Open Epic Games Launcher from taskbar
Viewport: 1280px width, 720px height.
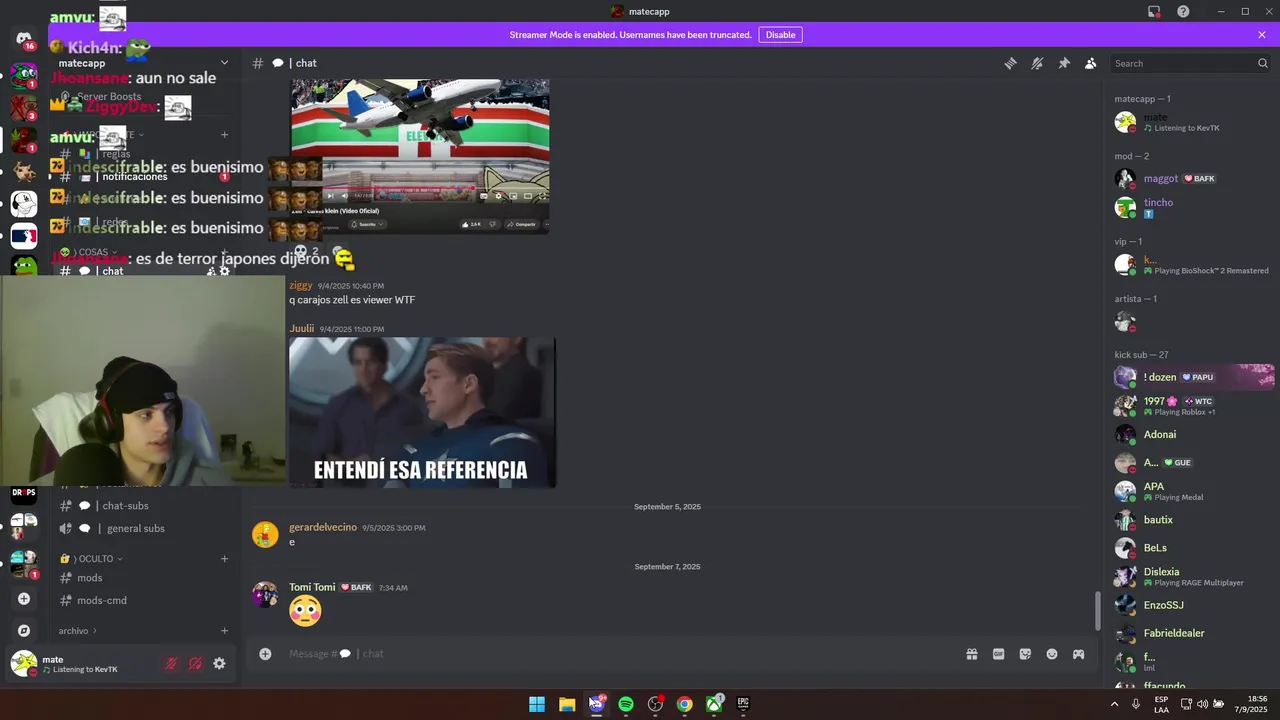pyautogui.click(x=743, y=704)
